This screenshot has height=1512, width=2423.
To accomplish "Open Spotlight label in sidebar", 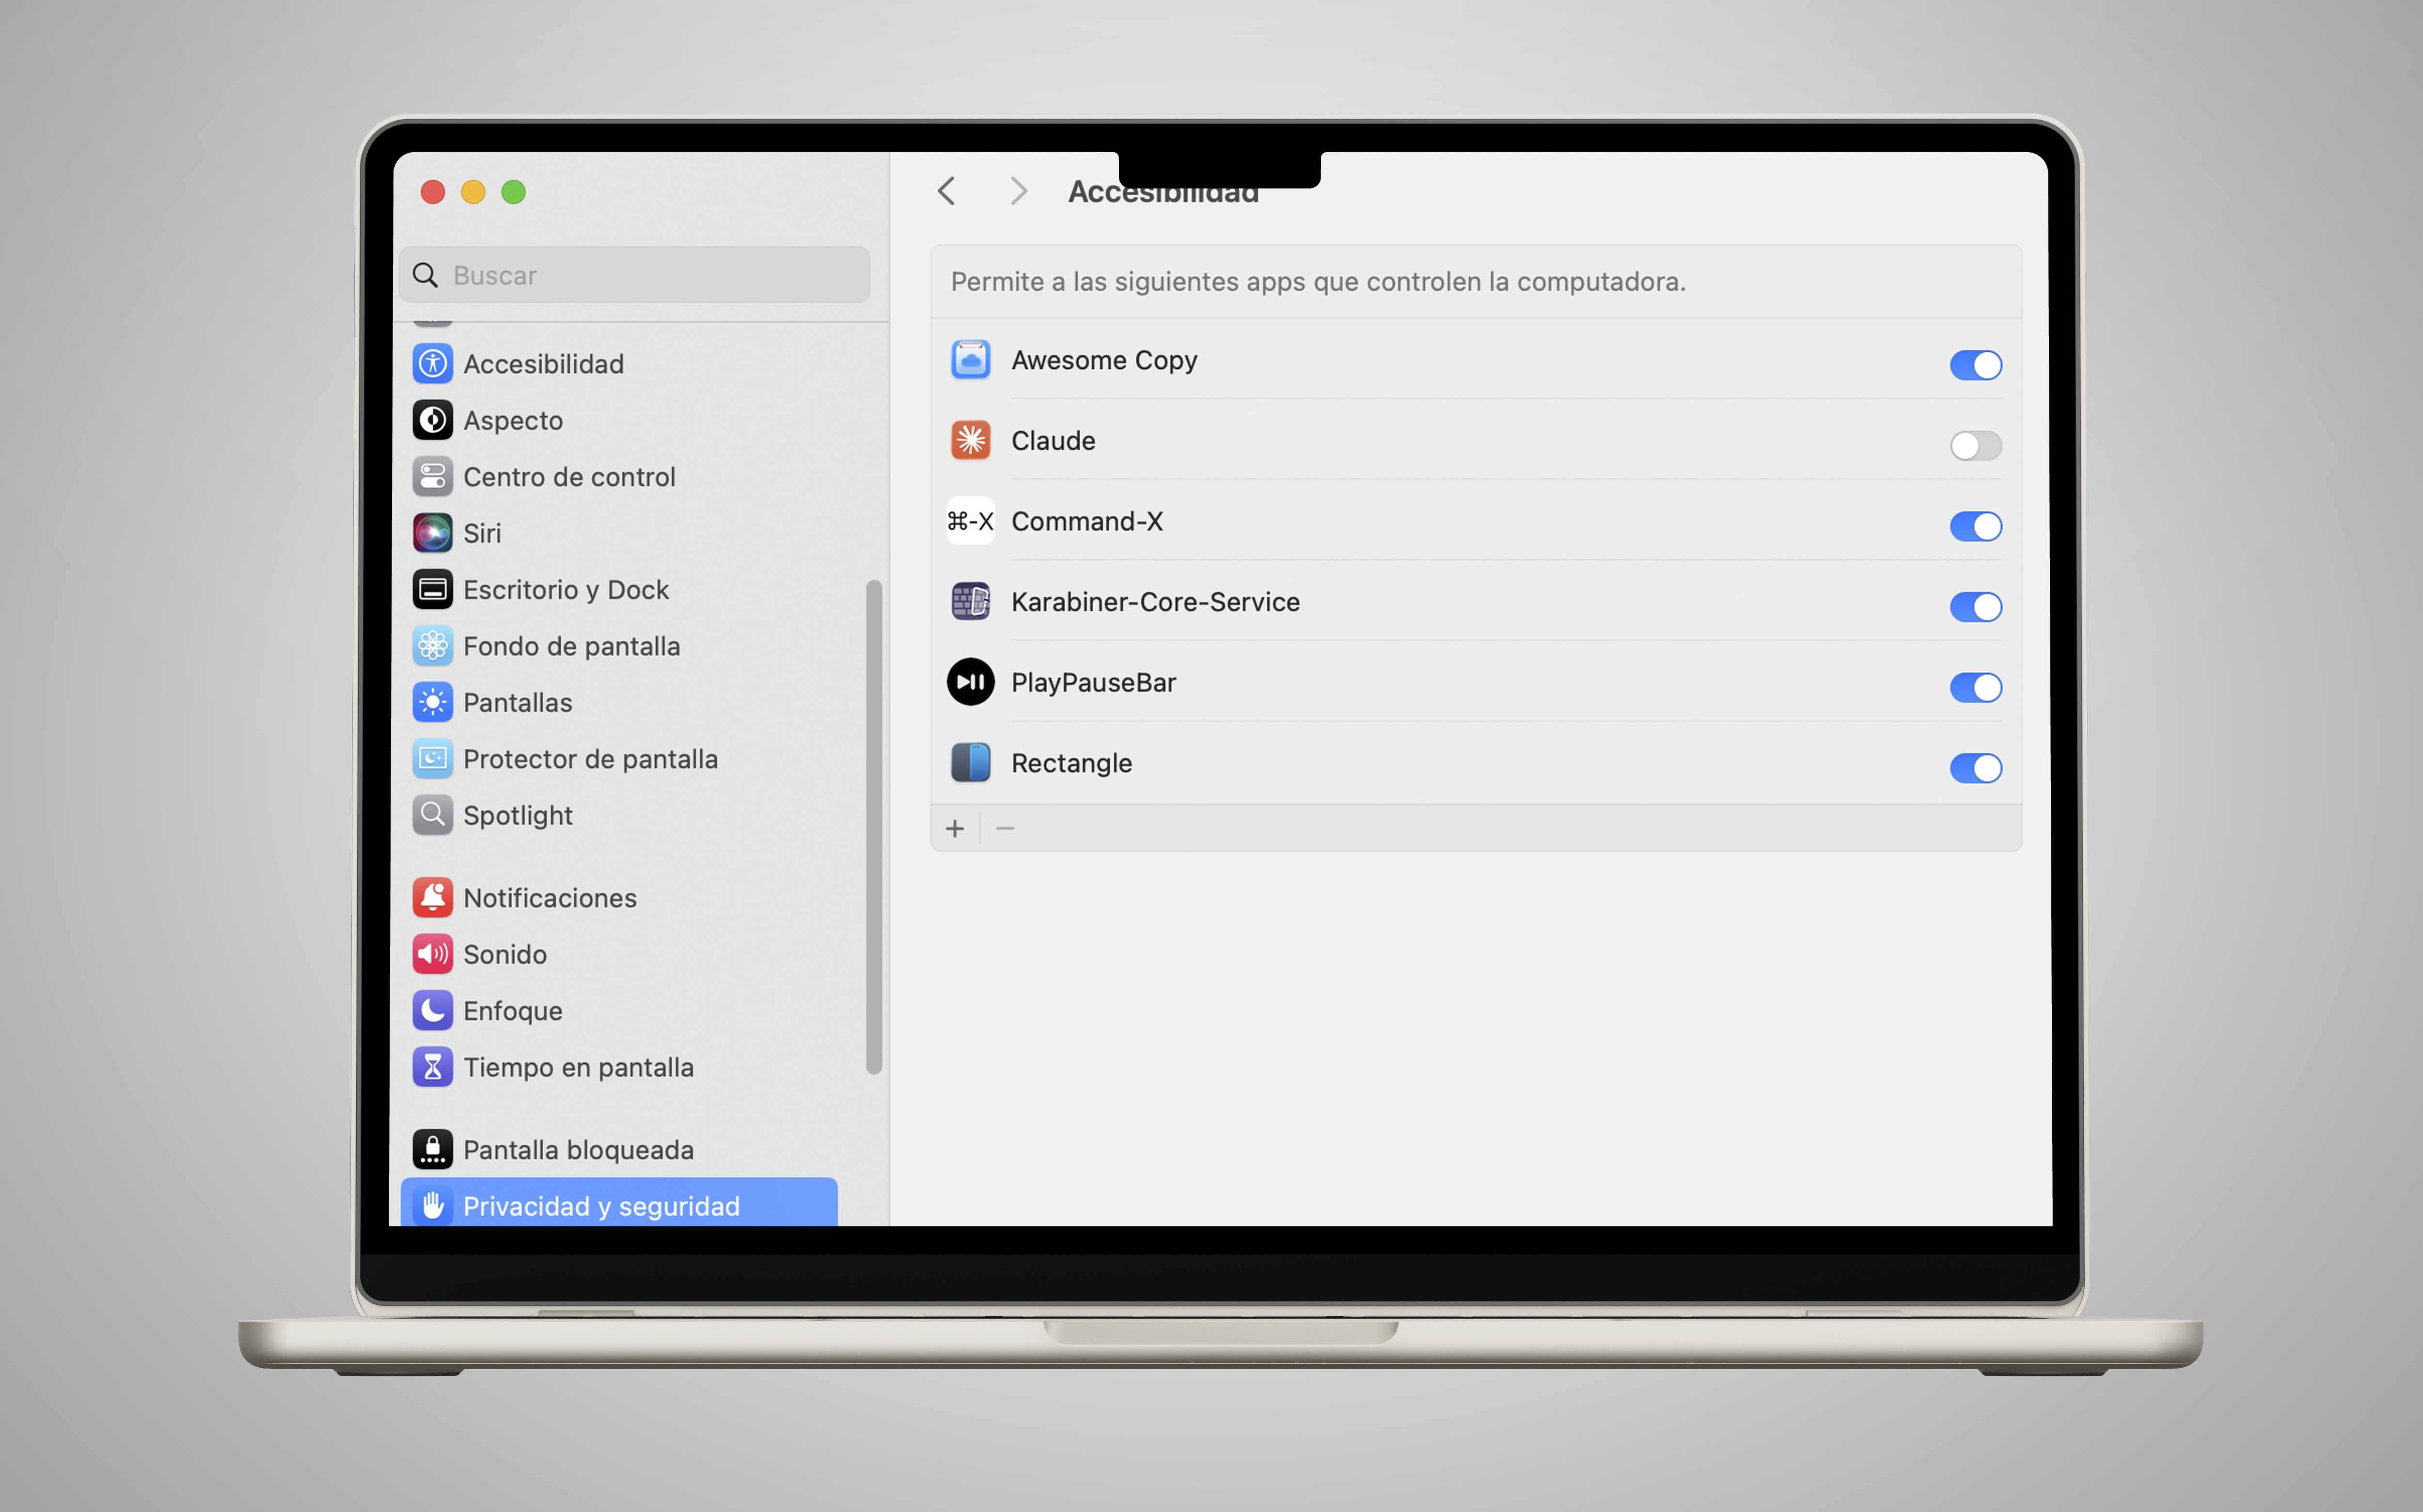I will pos(517,816).
